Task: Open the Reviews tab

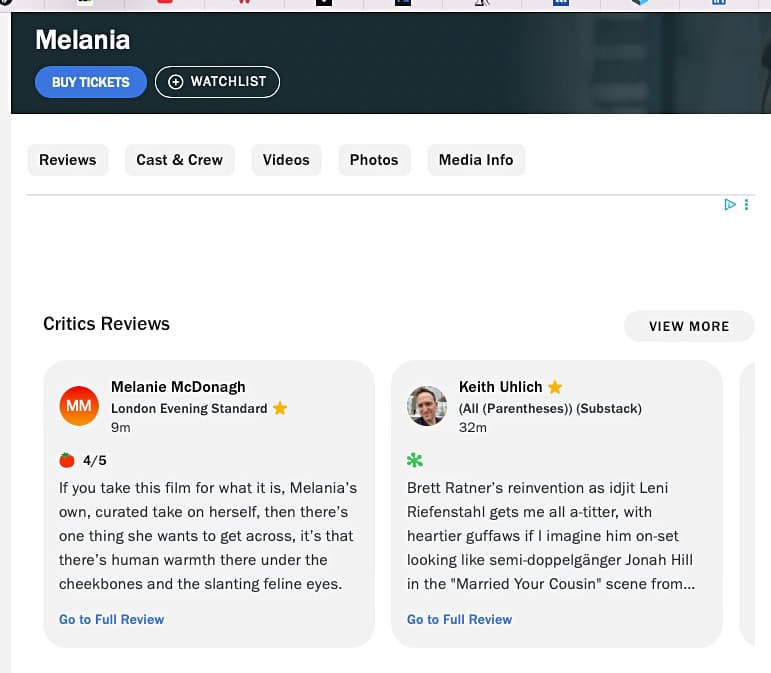Action: click(x=68, y=160)
